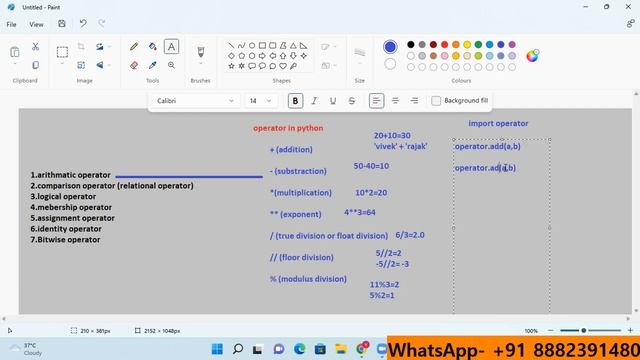Viewport: 640px width, 360px height.
Task: Open taskbar Search
Action: click(x=238, y=349)
